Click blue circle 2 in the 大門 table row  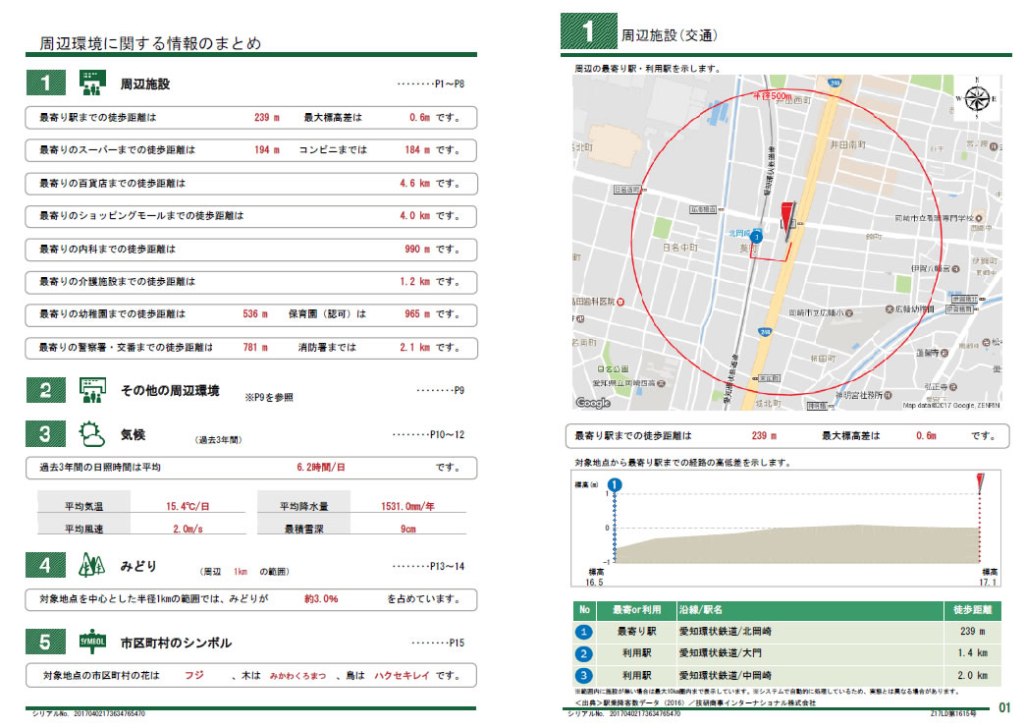pyautogui.click(x=583, y=653)
